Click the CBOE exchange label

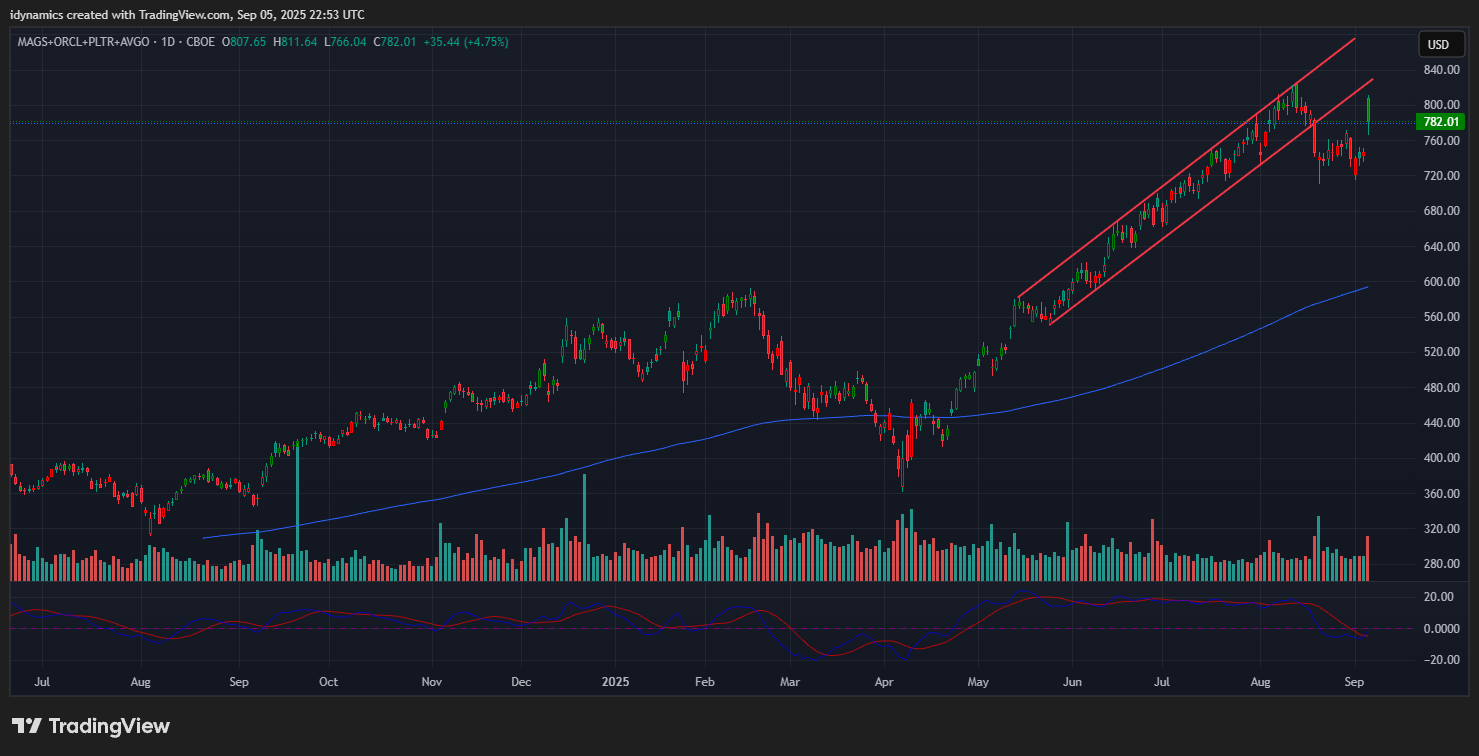[x=199, y=43]
